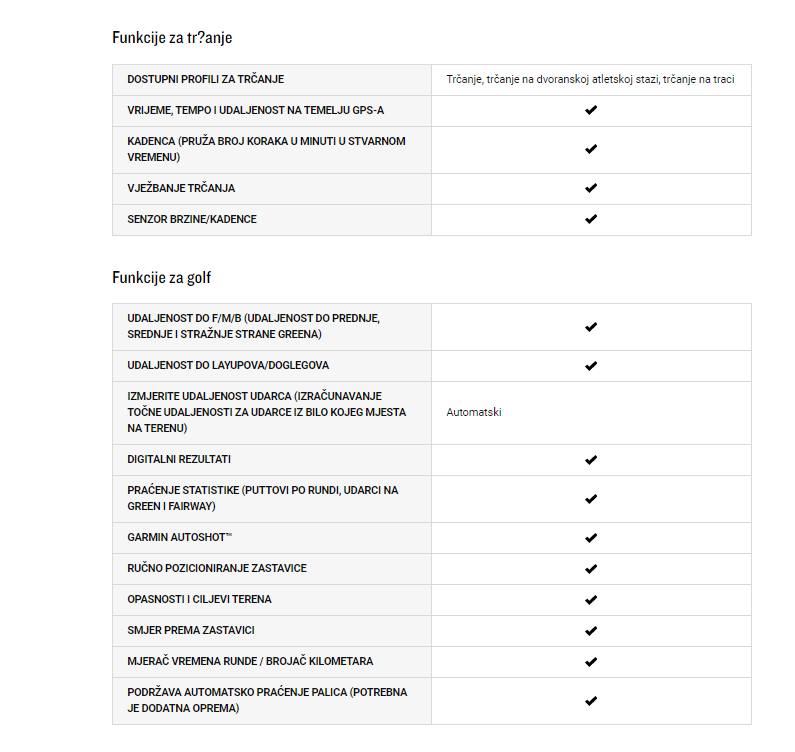Click checkmark for Vježbanje trčanja
Image resolution: width=795 pixels, height=752 pixels.
(x=591, y=188)
